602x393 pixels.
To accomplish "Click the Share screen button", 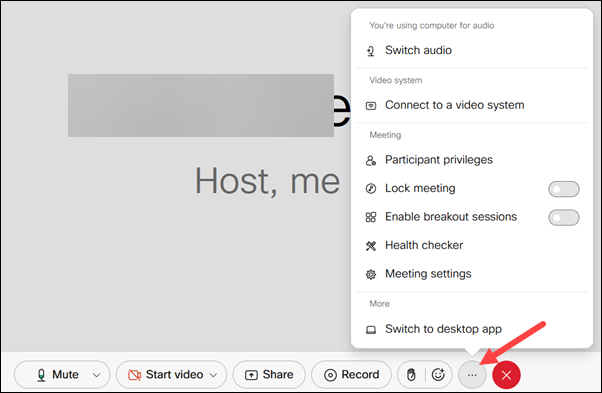I will click(269, 375).
